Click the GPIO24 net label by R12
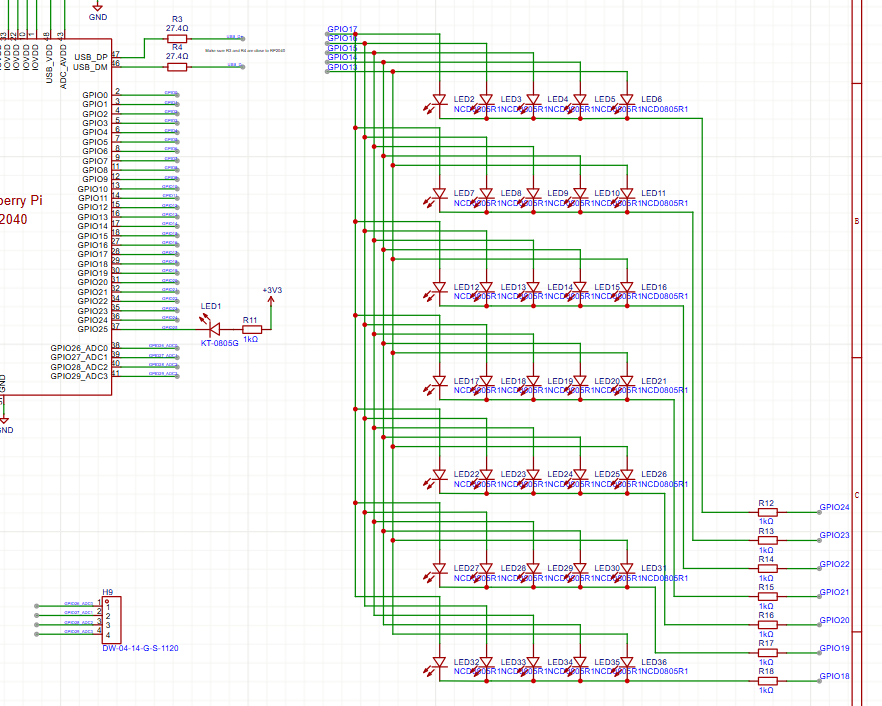 834,507
